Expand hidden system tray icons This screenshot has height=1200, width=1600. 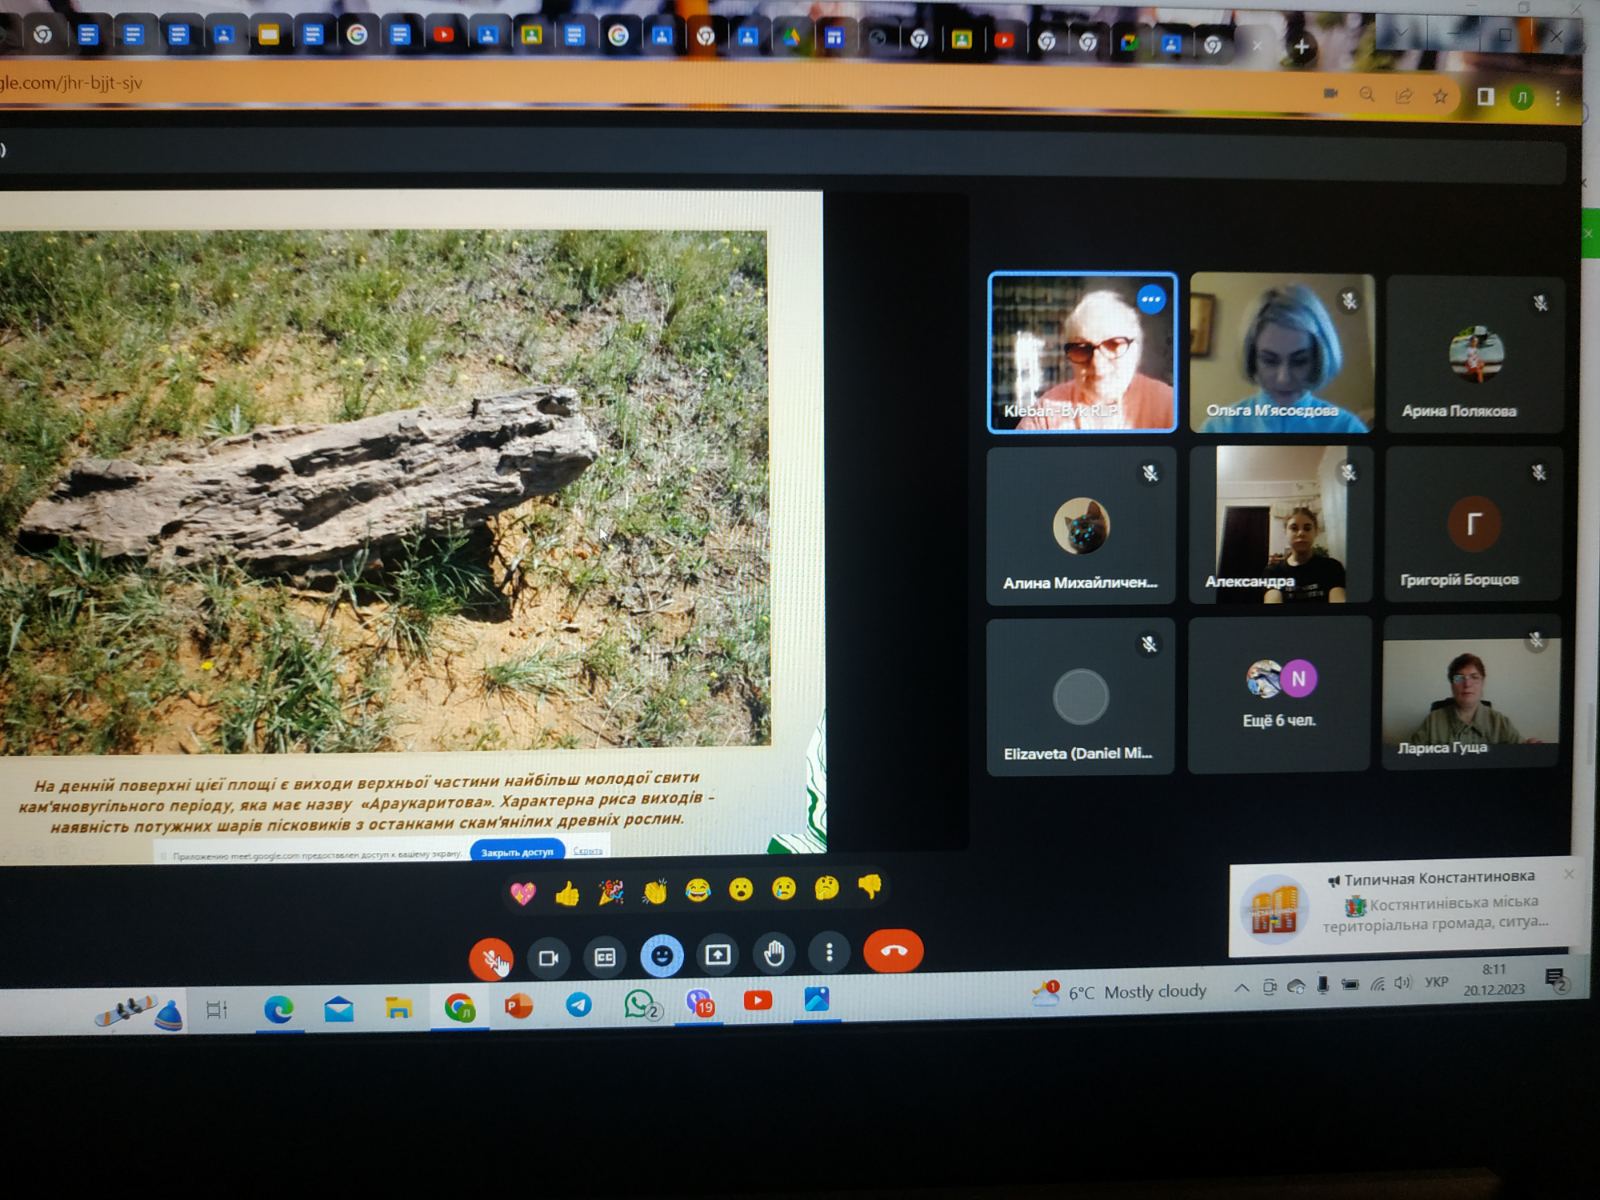[x=1241, y=988]
